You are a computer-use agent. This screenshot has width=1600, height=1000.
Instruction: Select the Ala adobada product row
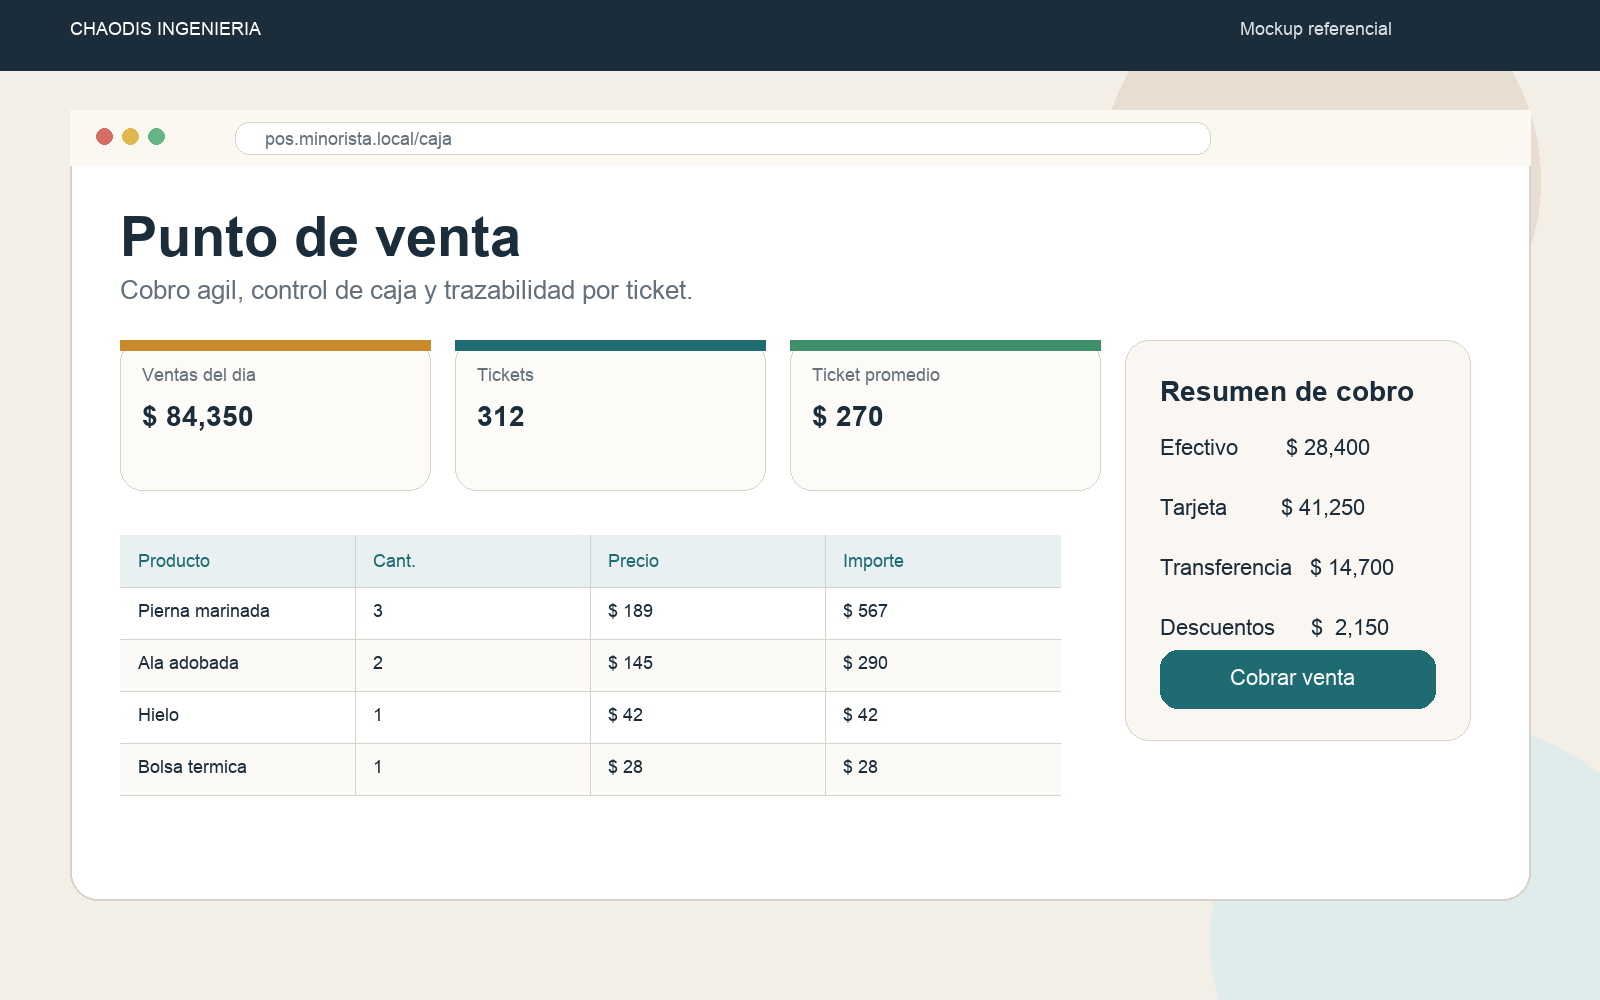590,665
